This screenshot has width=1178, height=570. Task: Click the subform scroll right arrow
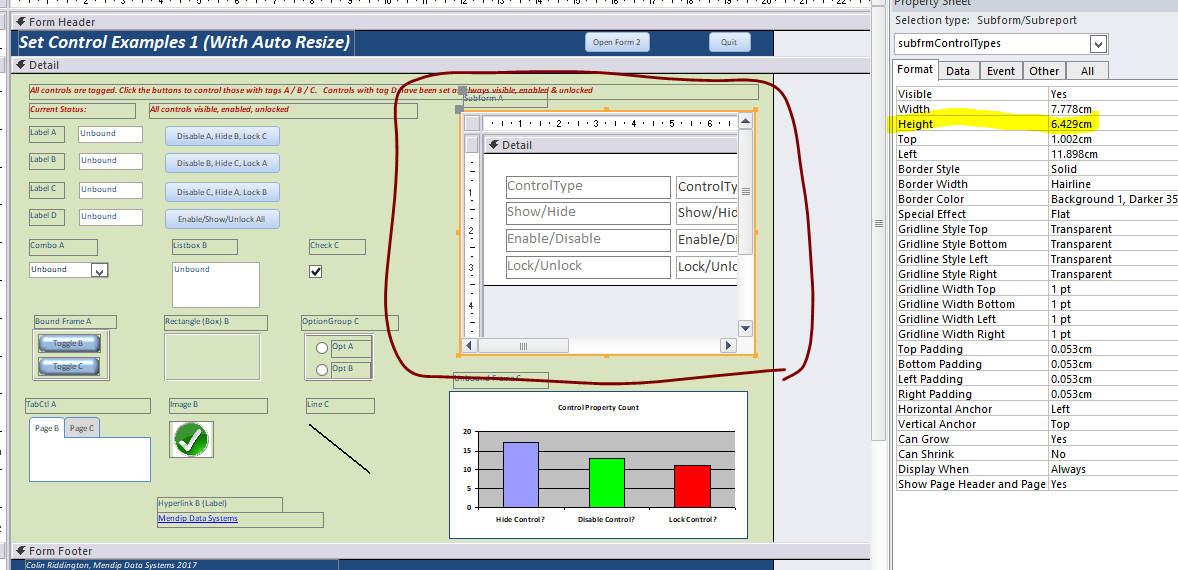coord(728,346)
